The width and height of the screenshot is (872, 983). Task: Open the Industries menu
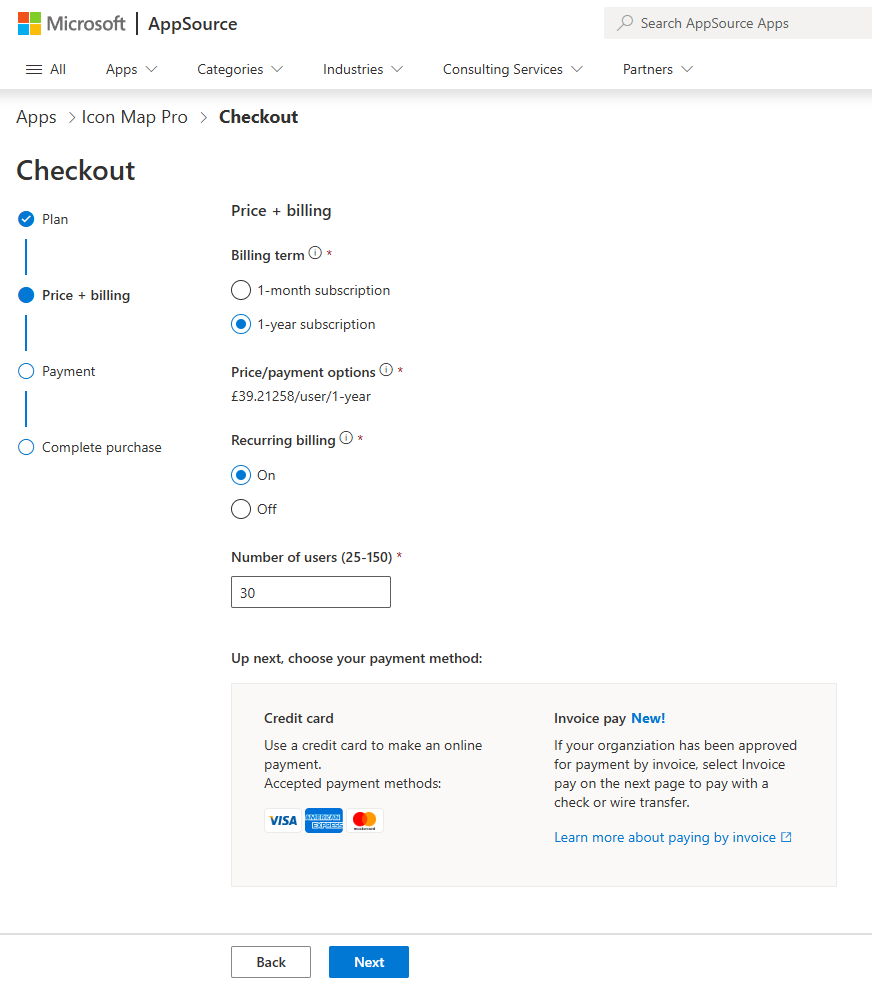coord(363,69)
